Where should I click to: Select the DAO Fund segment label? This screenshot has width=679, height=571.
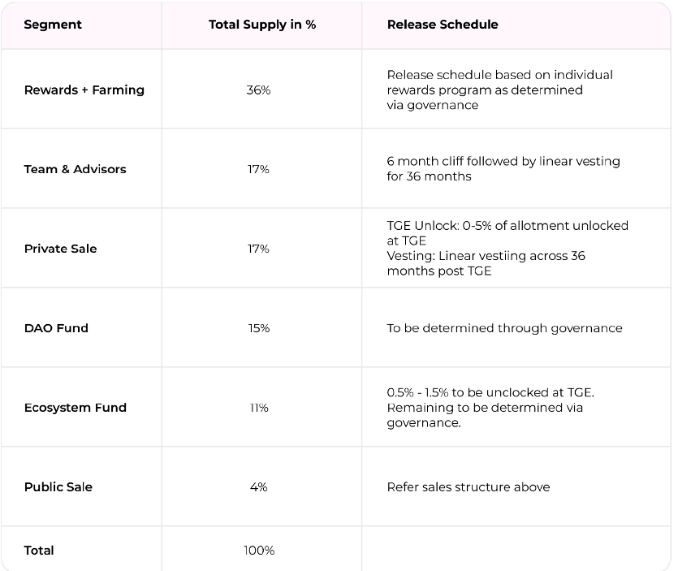(x=56, y=328)
